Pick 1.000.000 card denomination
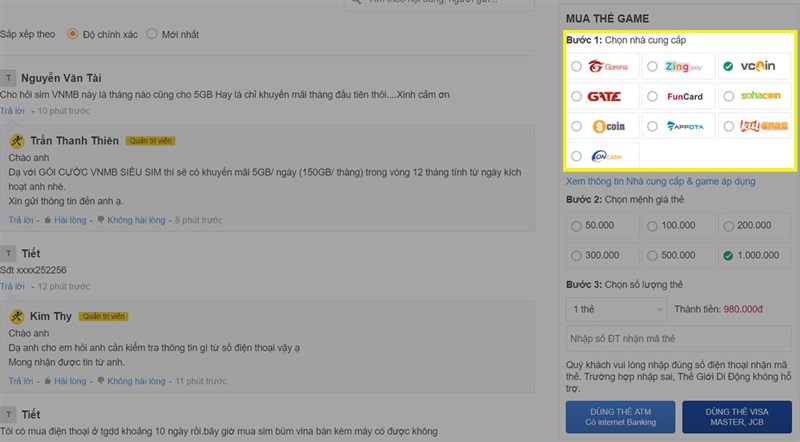The height and width of the screenshot is (442, 800). 755,255
